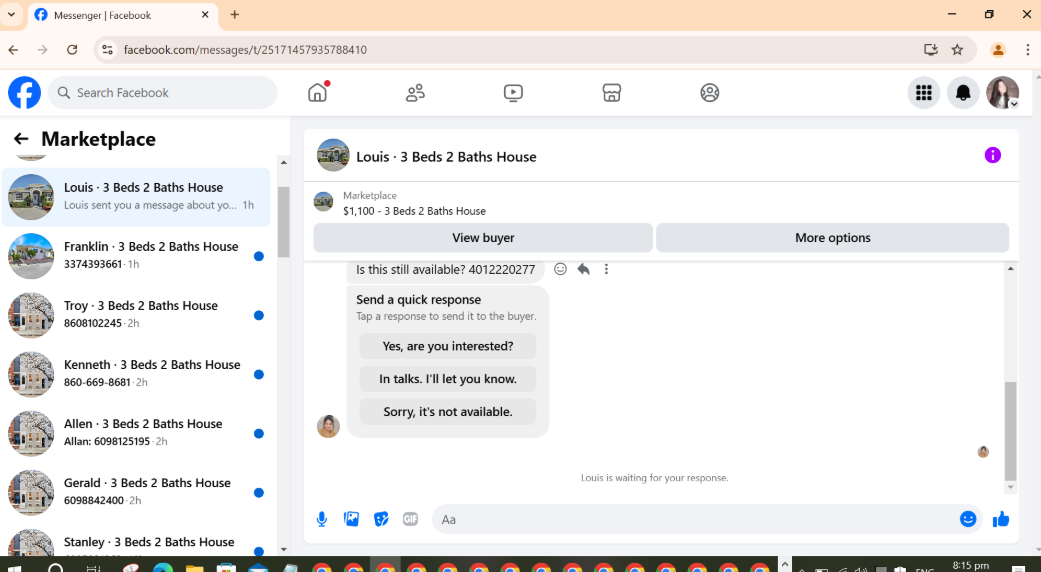The height and width of the screenshot is (572, 1041).
Task: Open emoji picker in message box
Action: click(968, 520)
